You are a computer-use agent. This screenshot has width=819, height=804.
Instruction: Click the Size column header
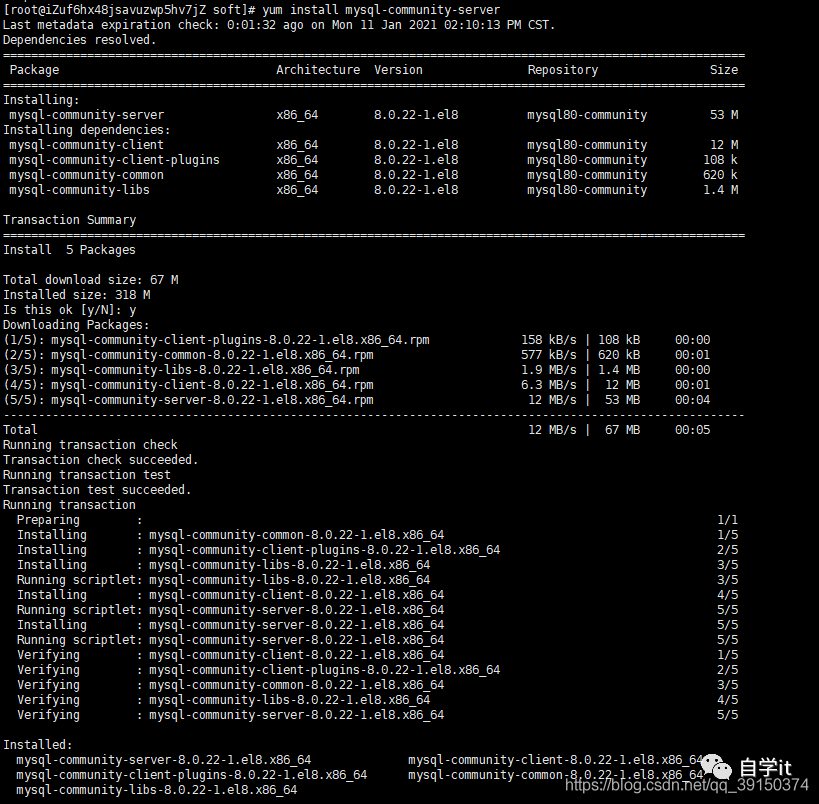coord(724,70)
